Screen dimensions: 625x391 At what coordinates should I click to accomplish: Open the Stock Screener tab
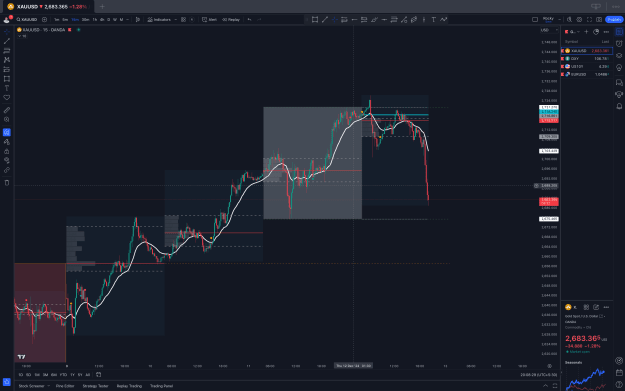[x=31, y=386]
